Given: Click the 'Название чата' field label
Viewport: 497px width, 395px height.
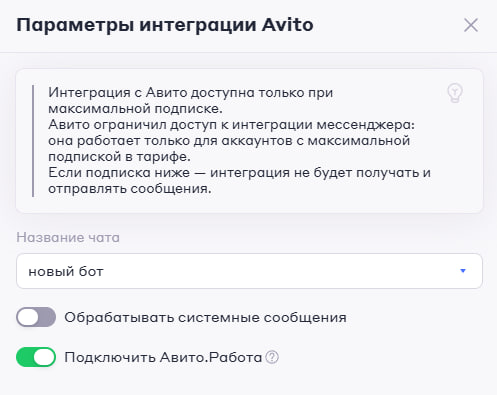Looking at the screenshot, I should coord(68,237).
